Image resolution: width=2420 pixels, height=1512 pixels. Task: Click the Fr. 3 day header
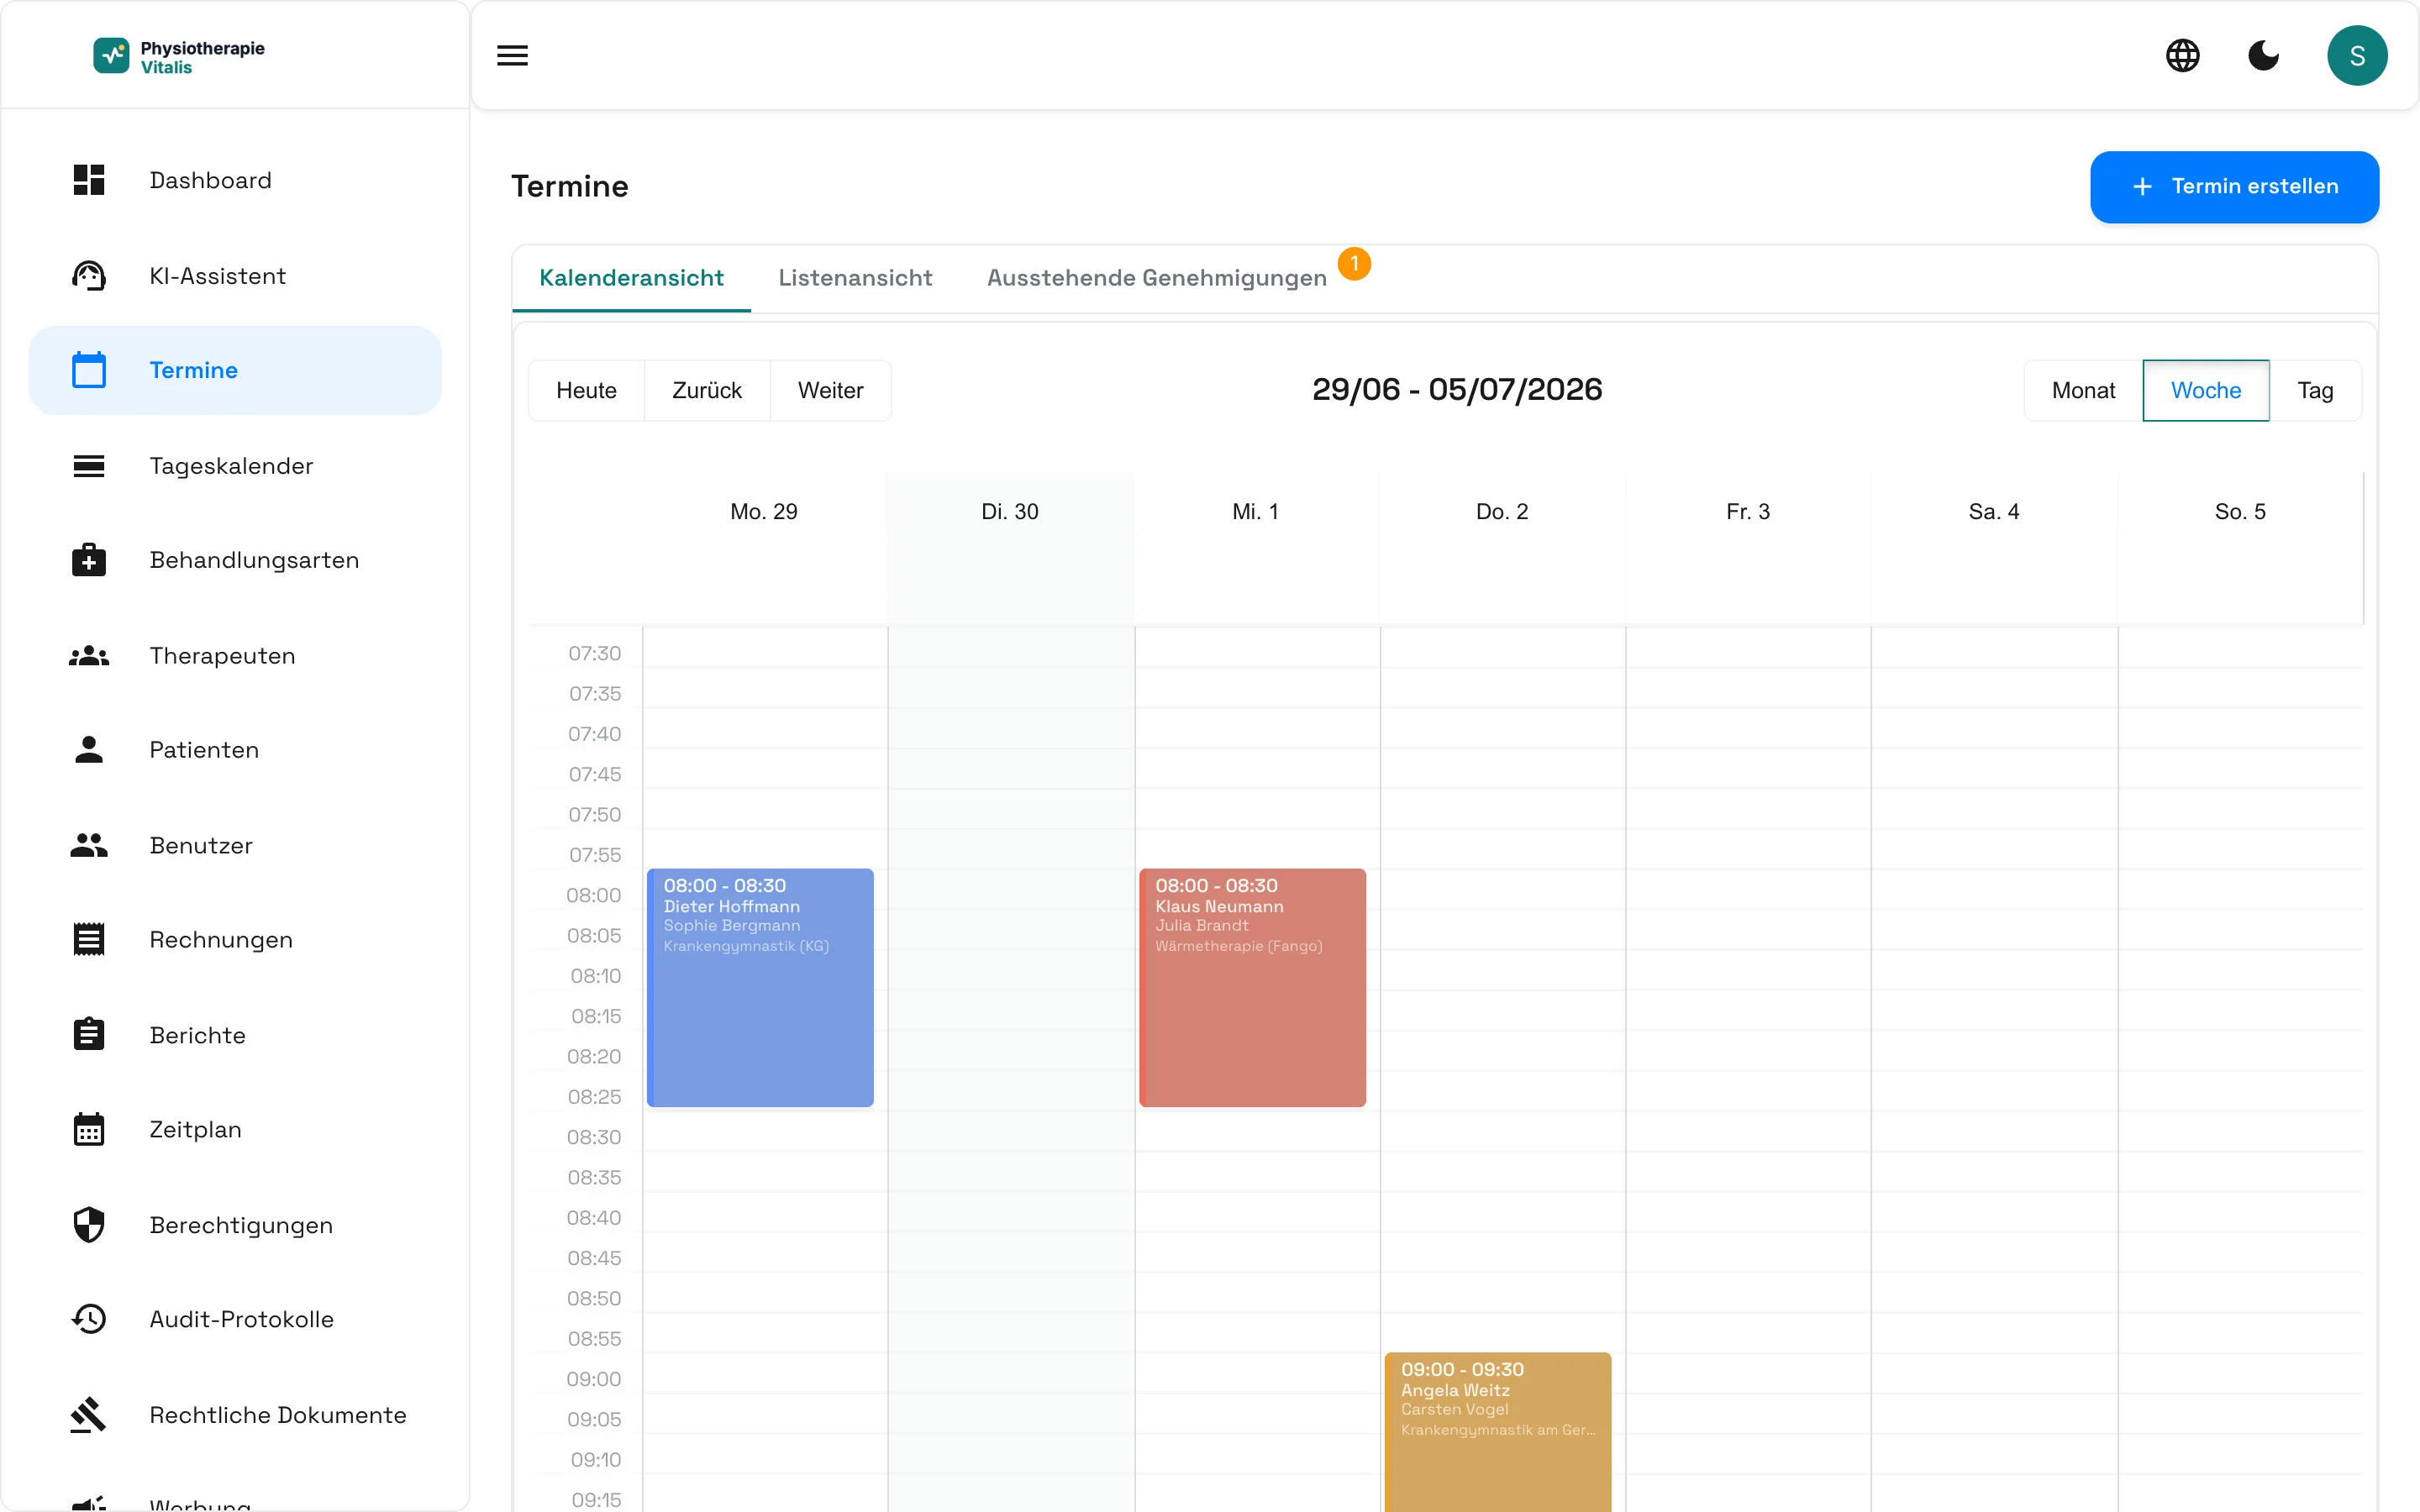tap(1748, 512)
